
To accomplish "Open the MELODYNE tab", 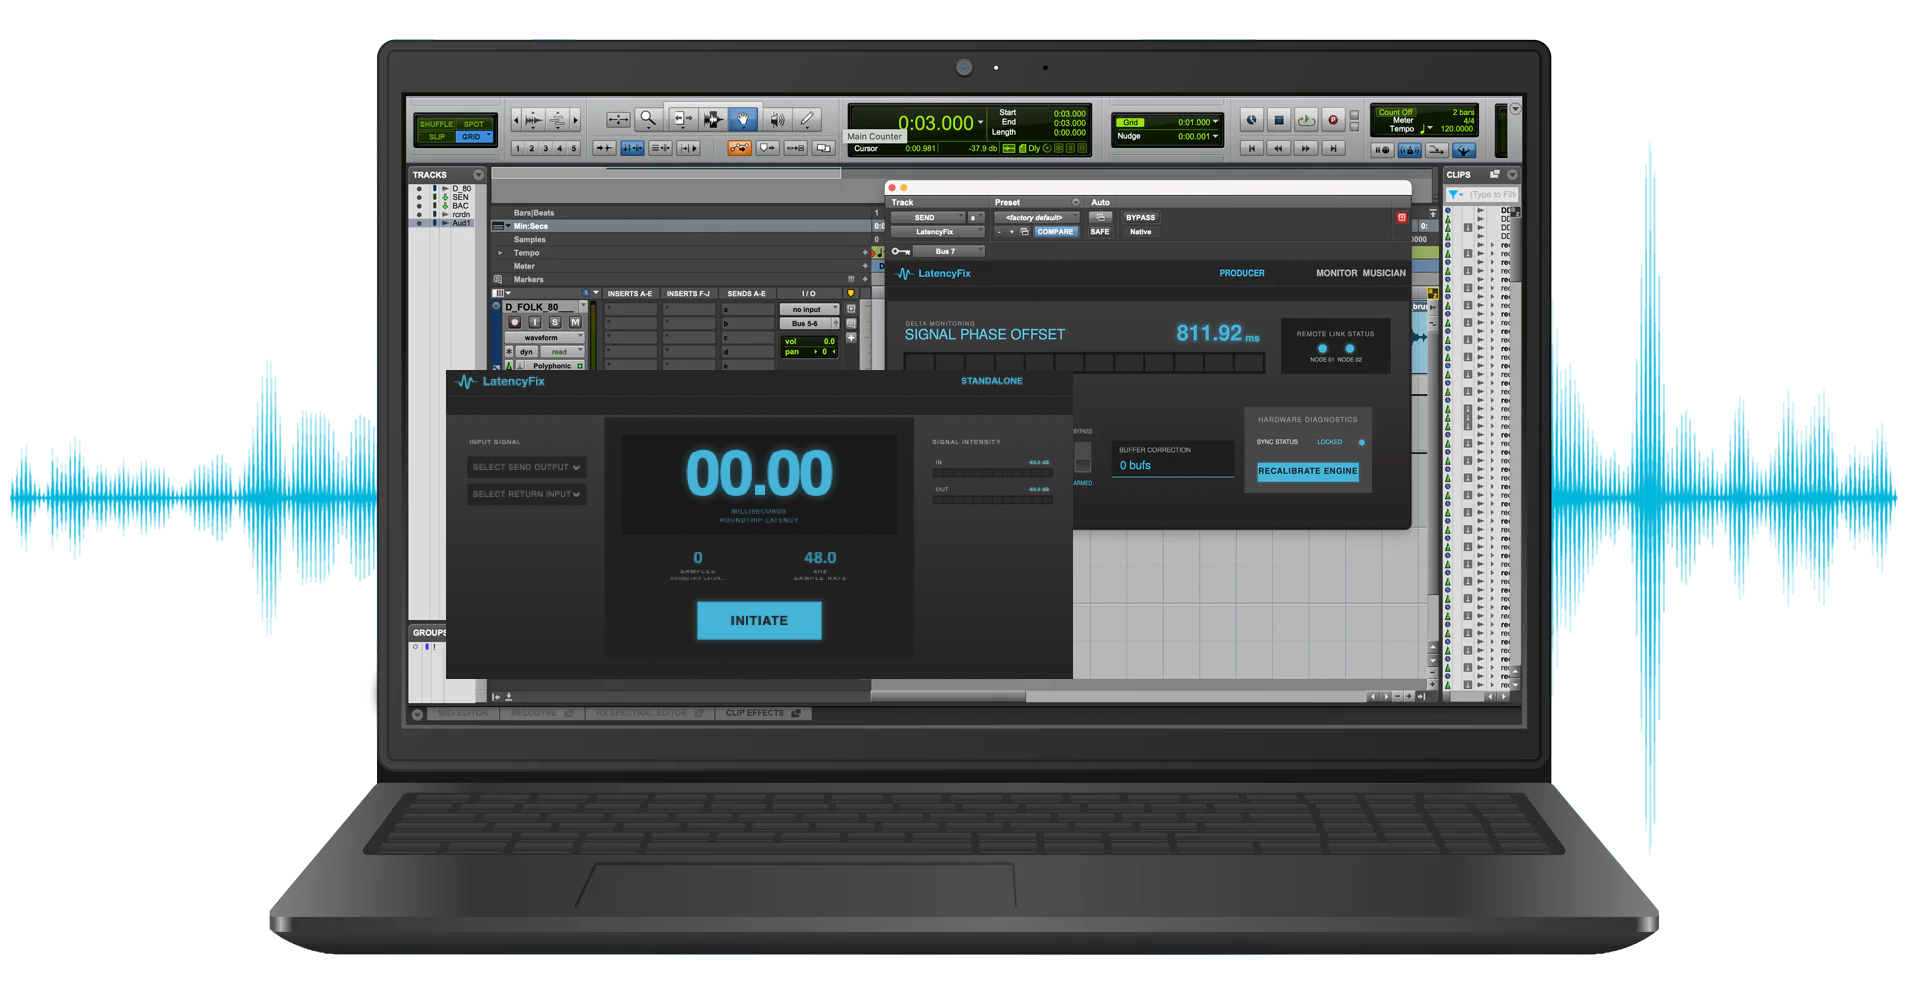I will pyautogui.click(x=541, y=713).
